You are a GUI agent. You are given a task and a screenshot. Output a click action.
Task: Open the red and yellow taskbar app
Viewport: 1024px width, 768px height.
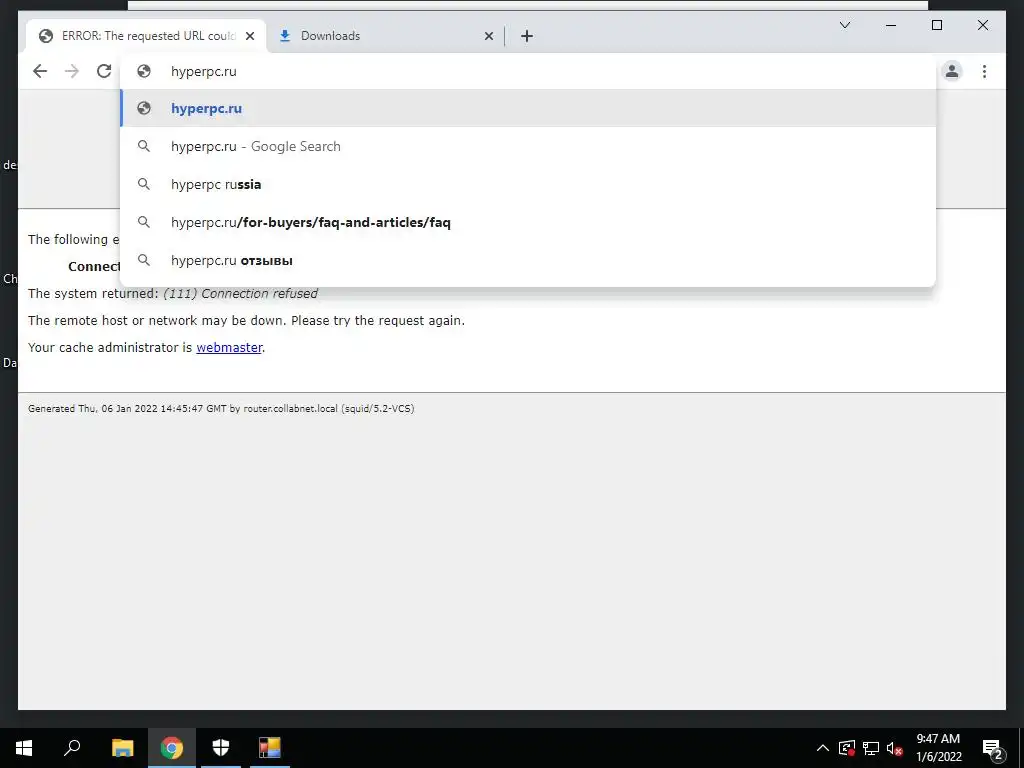tap(270, 748)
